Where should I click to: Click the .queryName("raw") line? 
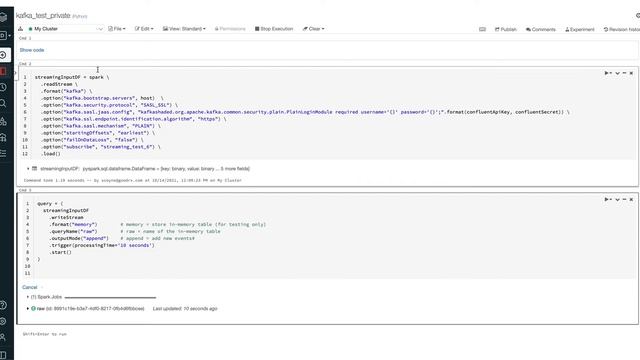click(73, 231)
